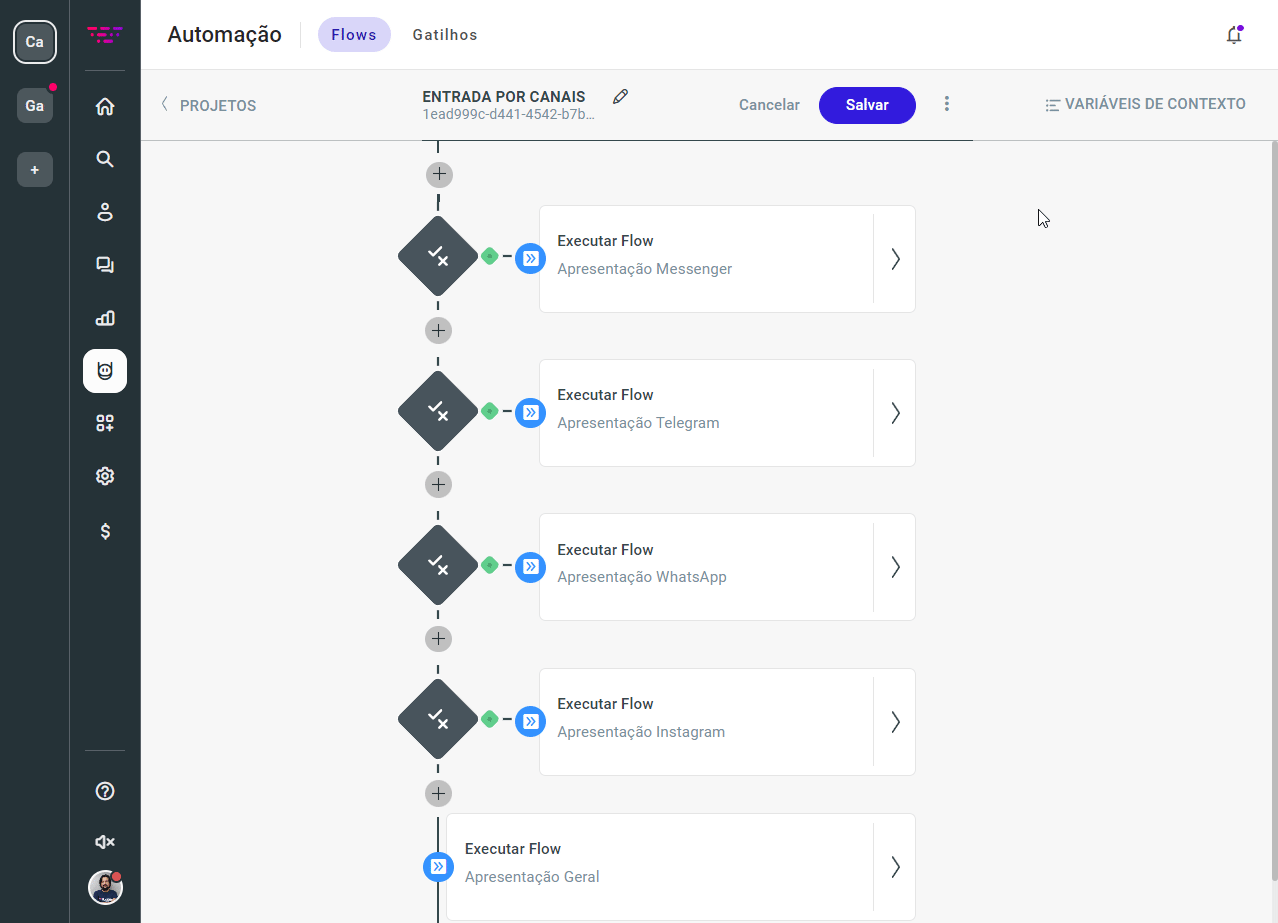
Task: Open notifications bell icon
Action: (1234, 35)
